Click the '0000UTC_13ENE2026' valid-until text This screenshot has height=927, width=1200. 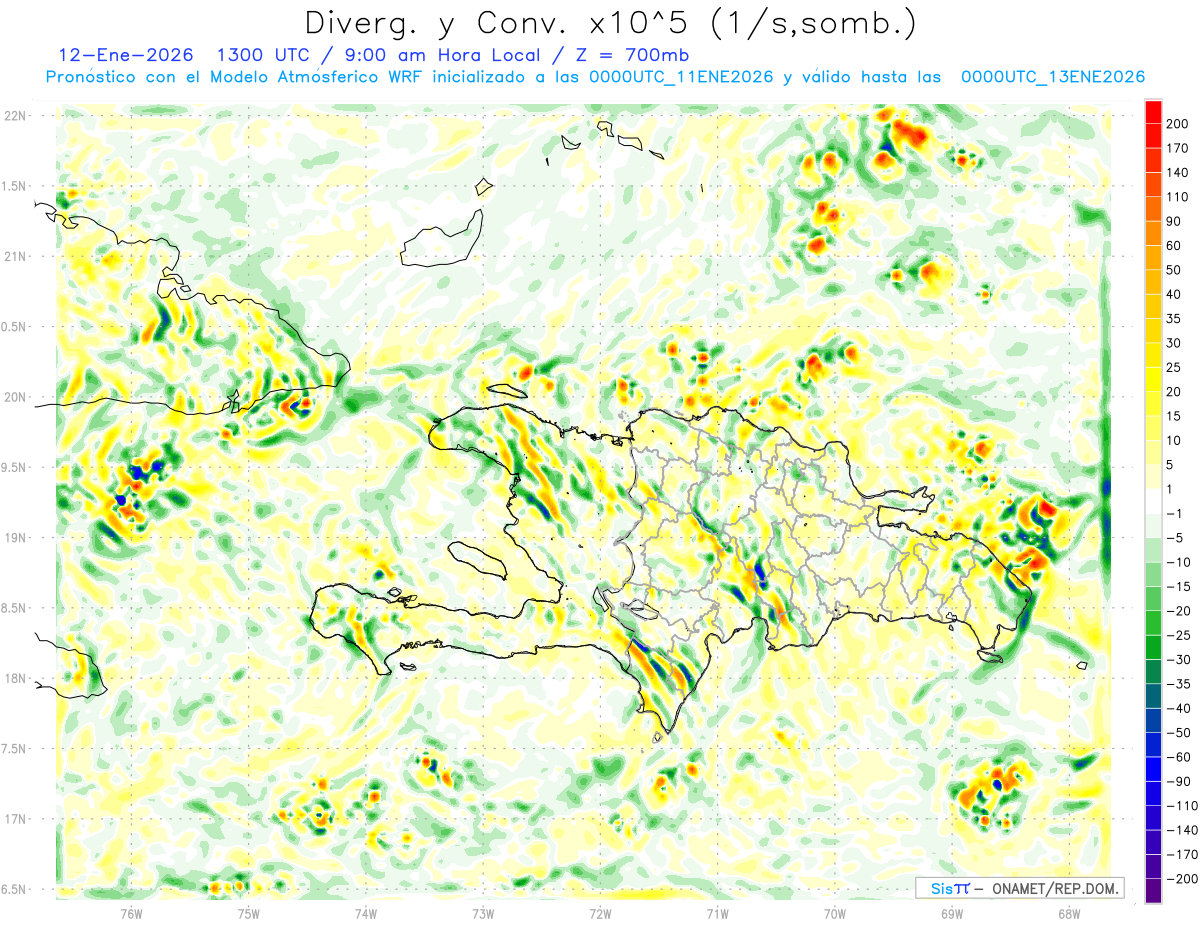coord(1053,77)
